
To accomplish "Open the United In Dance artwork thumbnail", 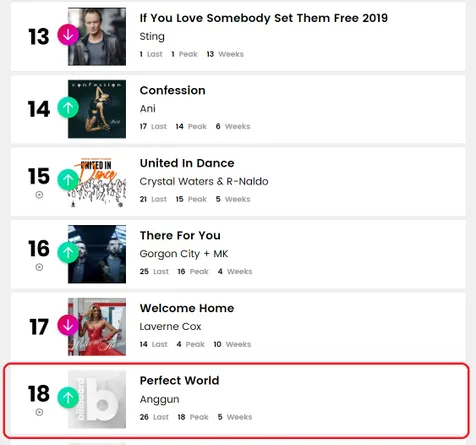I will [x=97, y=181].
